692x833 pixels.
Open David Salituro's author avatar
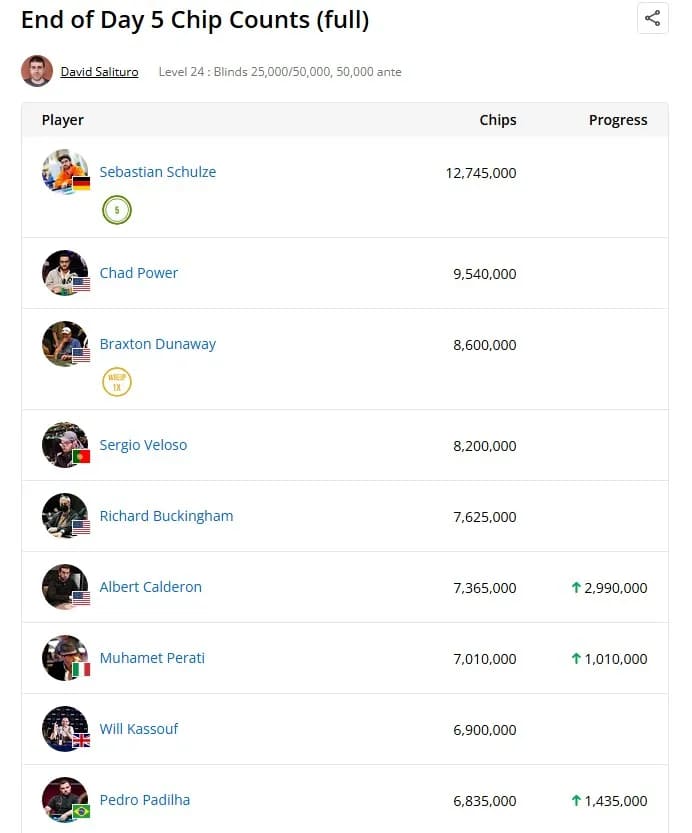click(x=37, y=71)
